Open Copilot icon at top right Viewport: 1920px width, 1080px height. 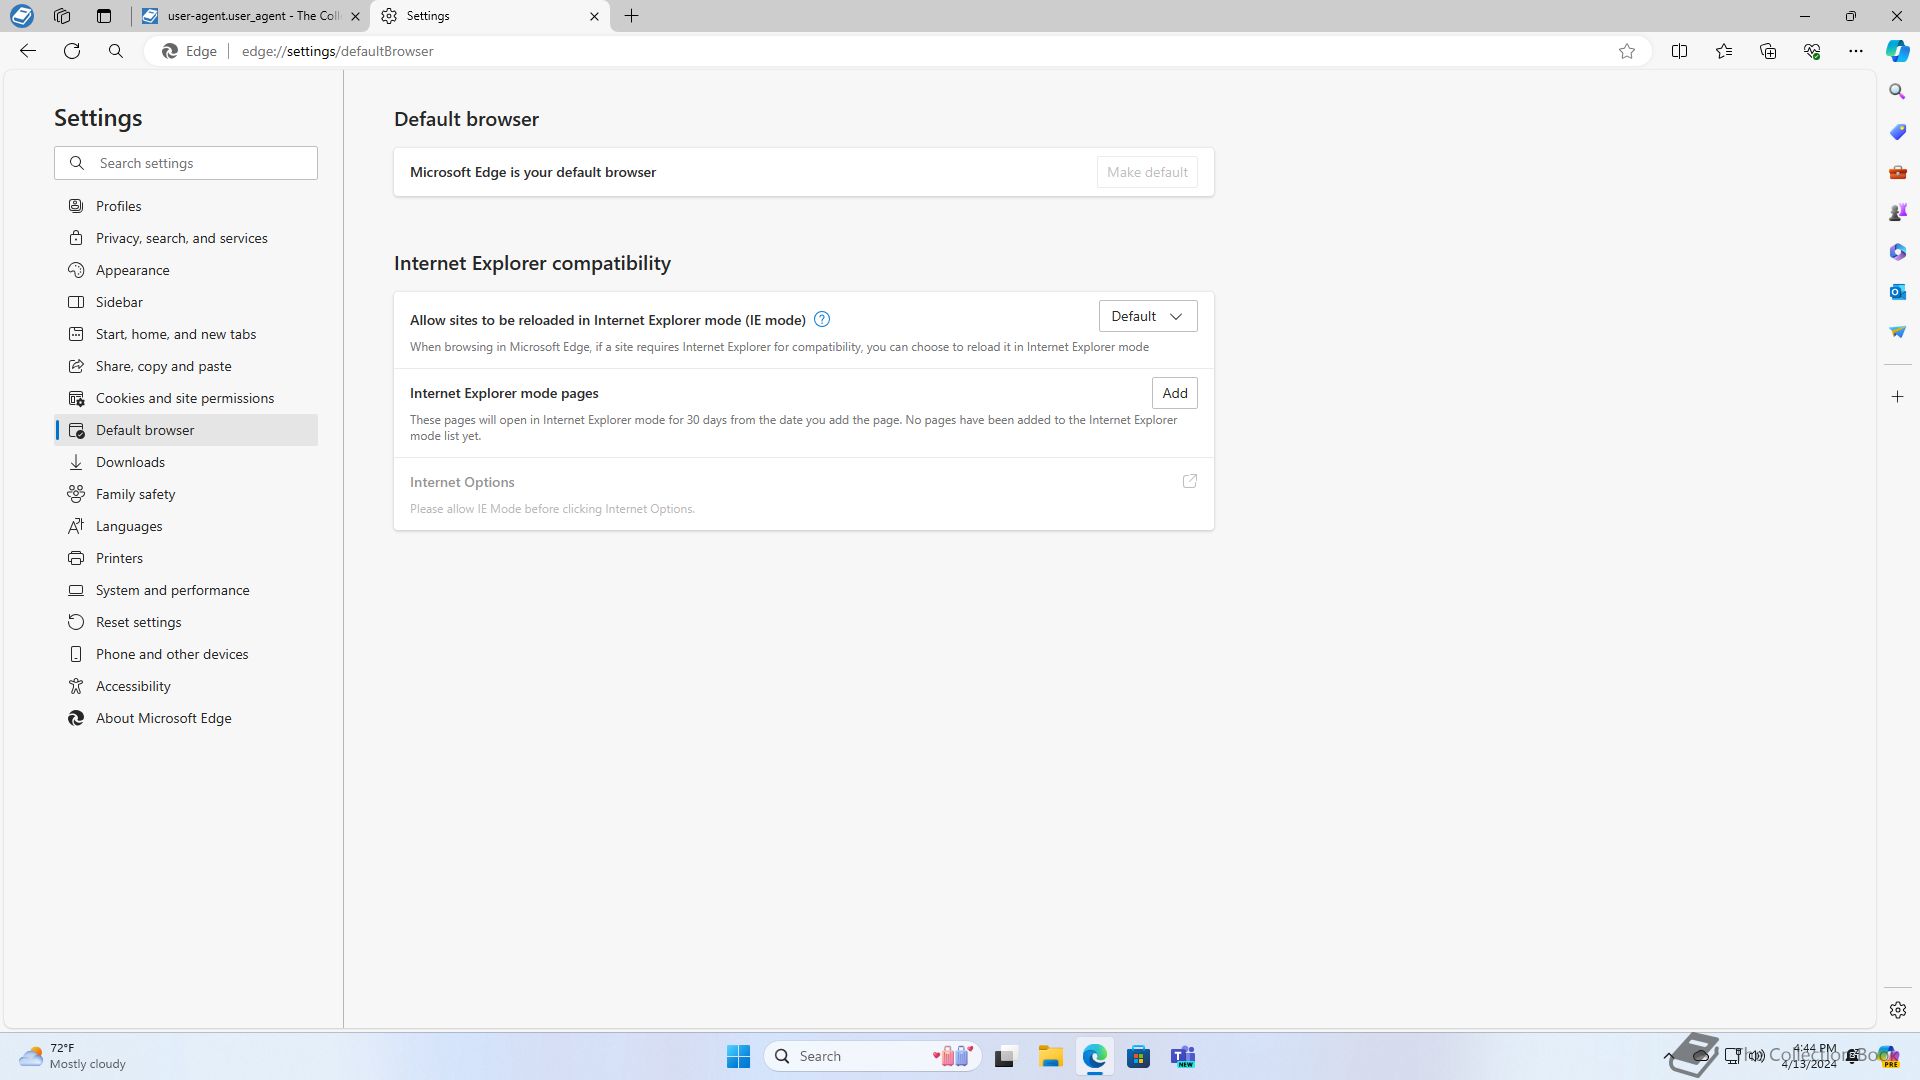coord(1897,51)
